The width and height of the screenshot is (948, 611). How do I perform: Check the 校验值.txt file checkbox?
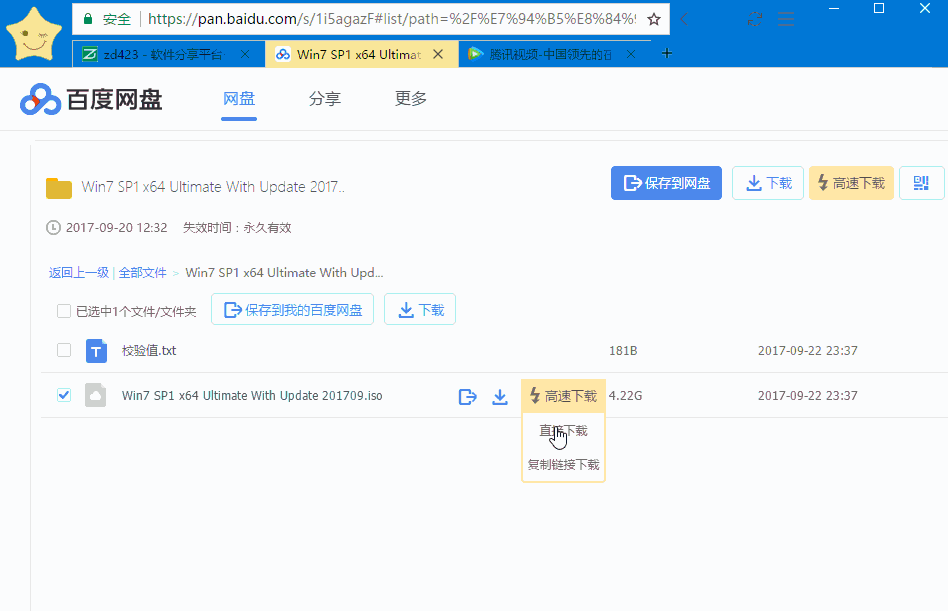(x=63, y=350)
